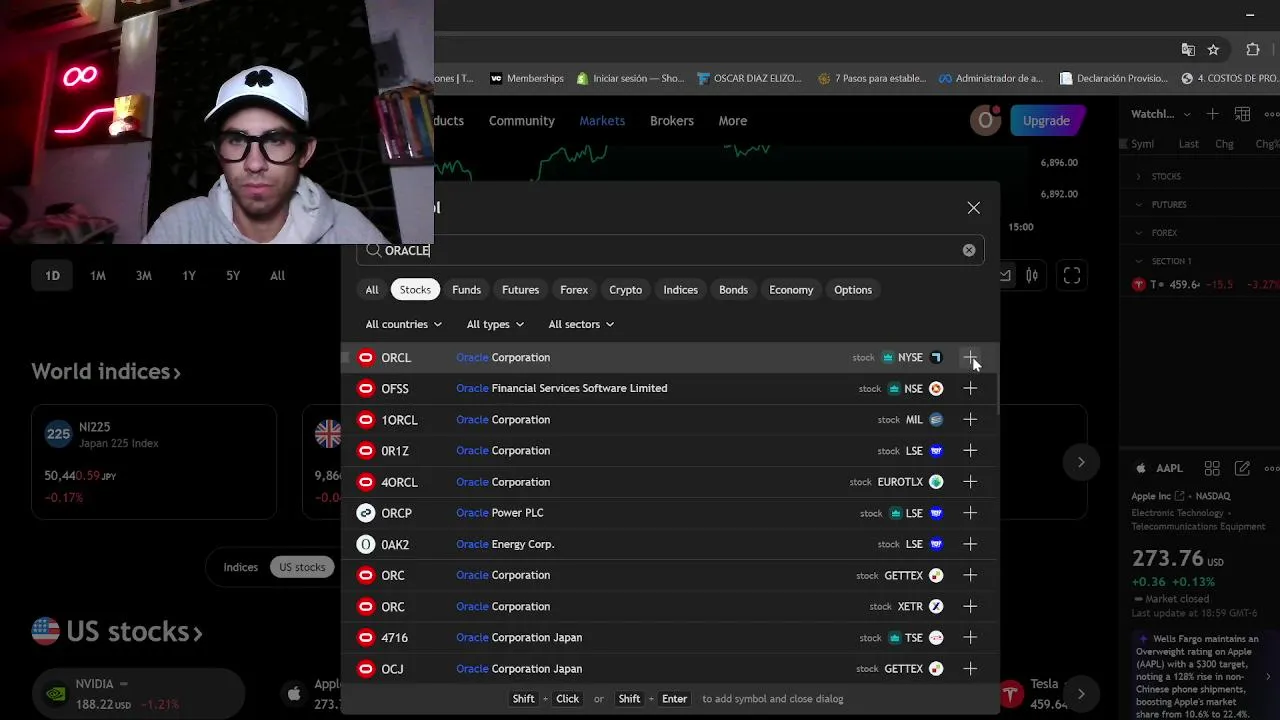Select All time range

(278, 276)
